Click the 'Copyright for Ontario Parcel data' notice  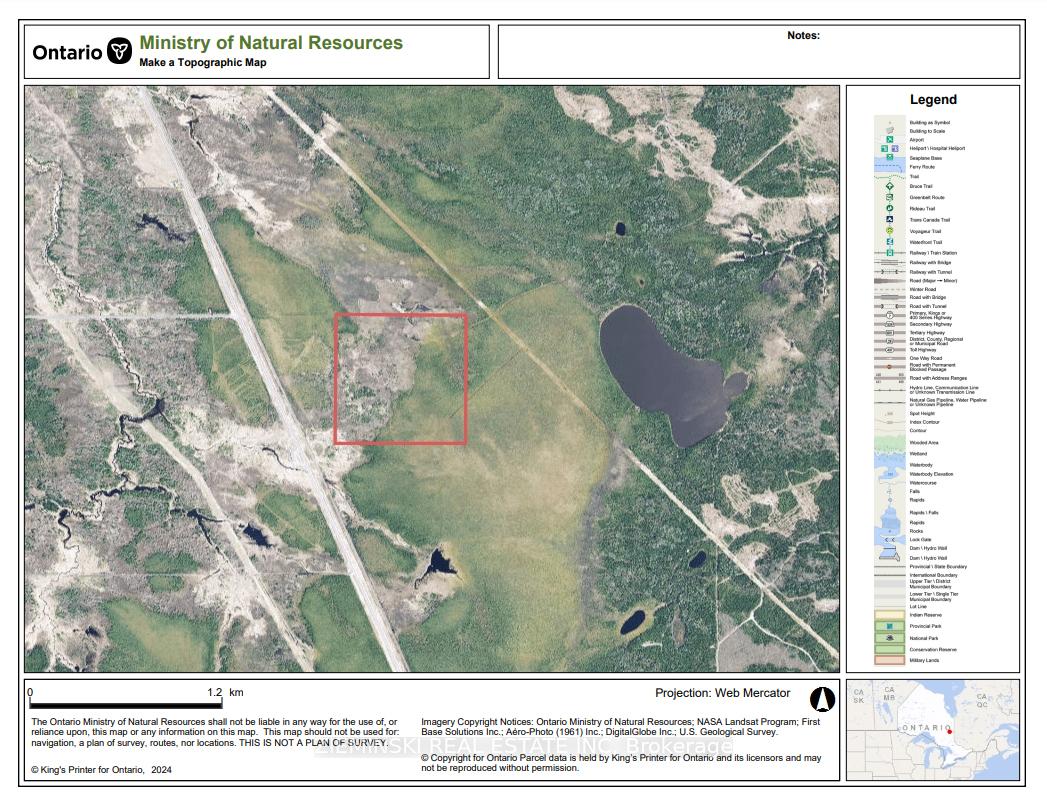coord(621,763)
